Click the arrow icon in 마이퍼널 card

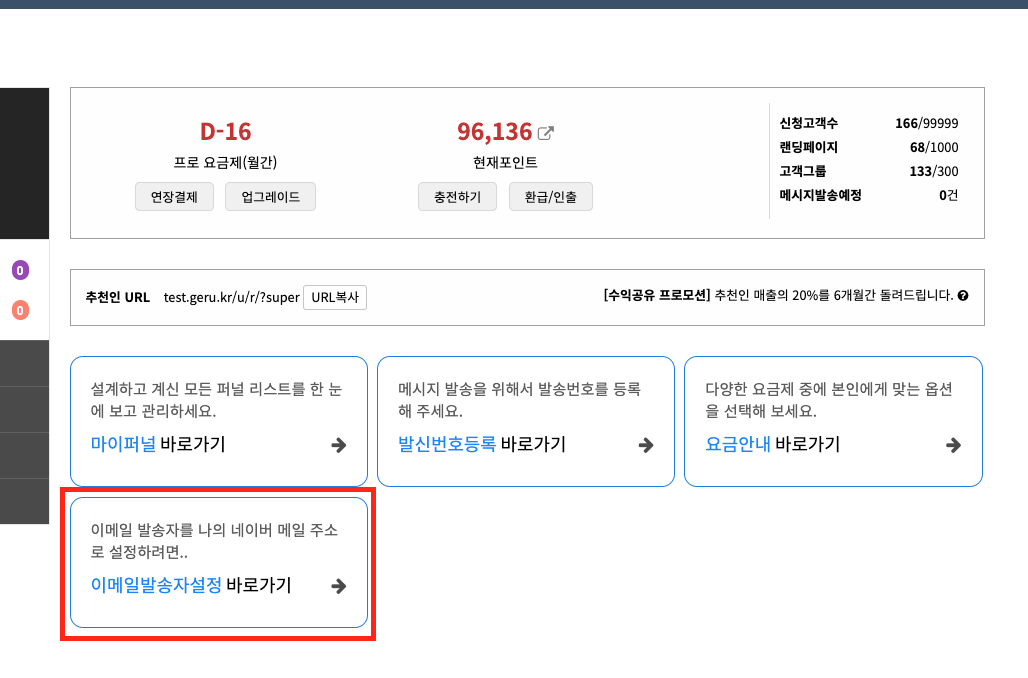[339, 445]
